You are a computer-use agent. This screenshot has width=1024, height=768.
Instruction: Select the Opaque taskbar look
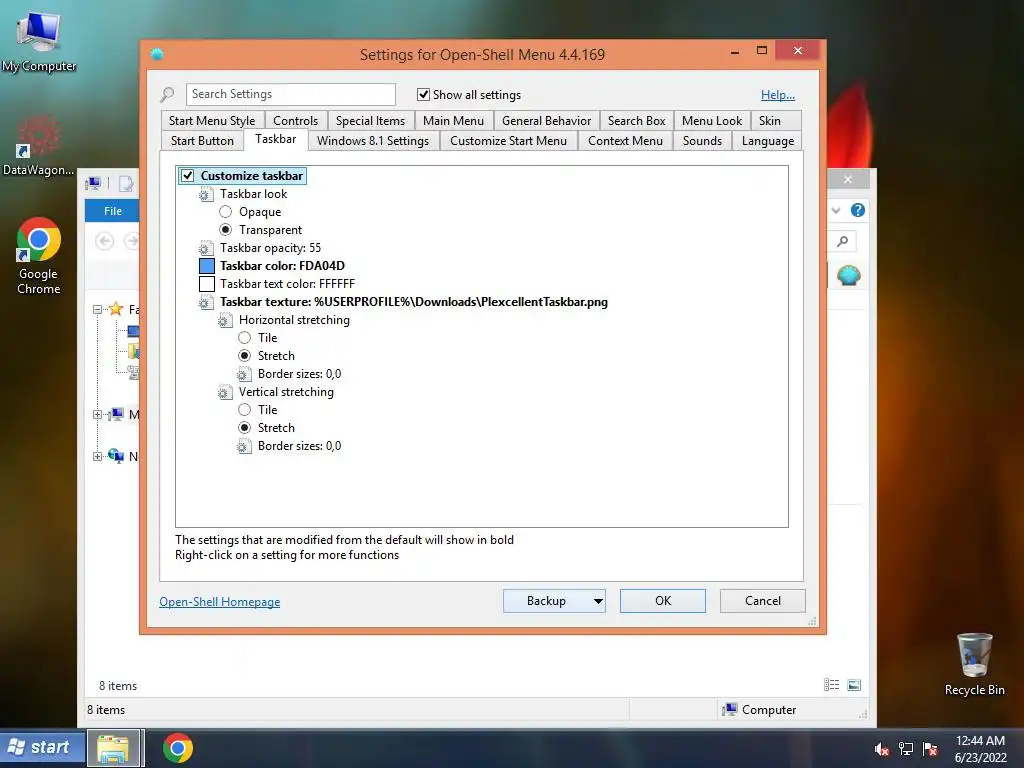tap(225, 212)
